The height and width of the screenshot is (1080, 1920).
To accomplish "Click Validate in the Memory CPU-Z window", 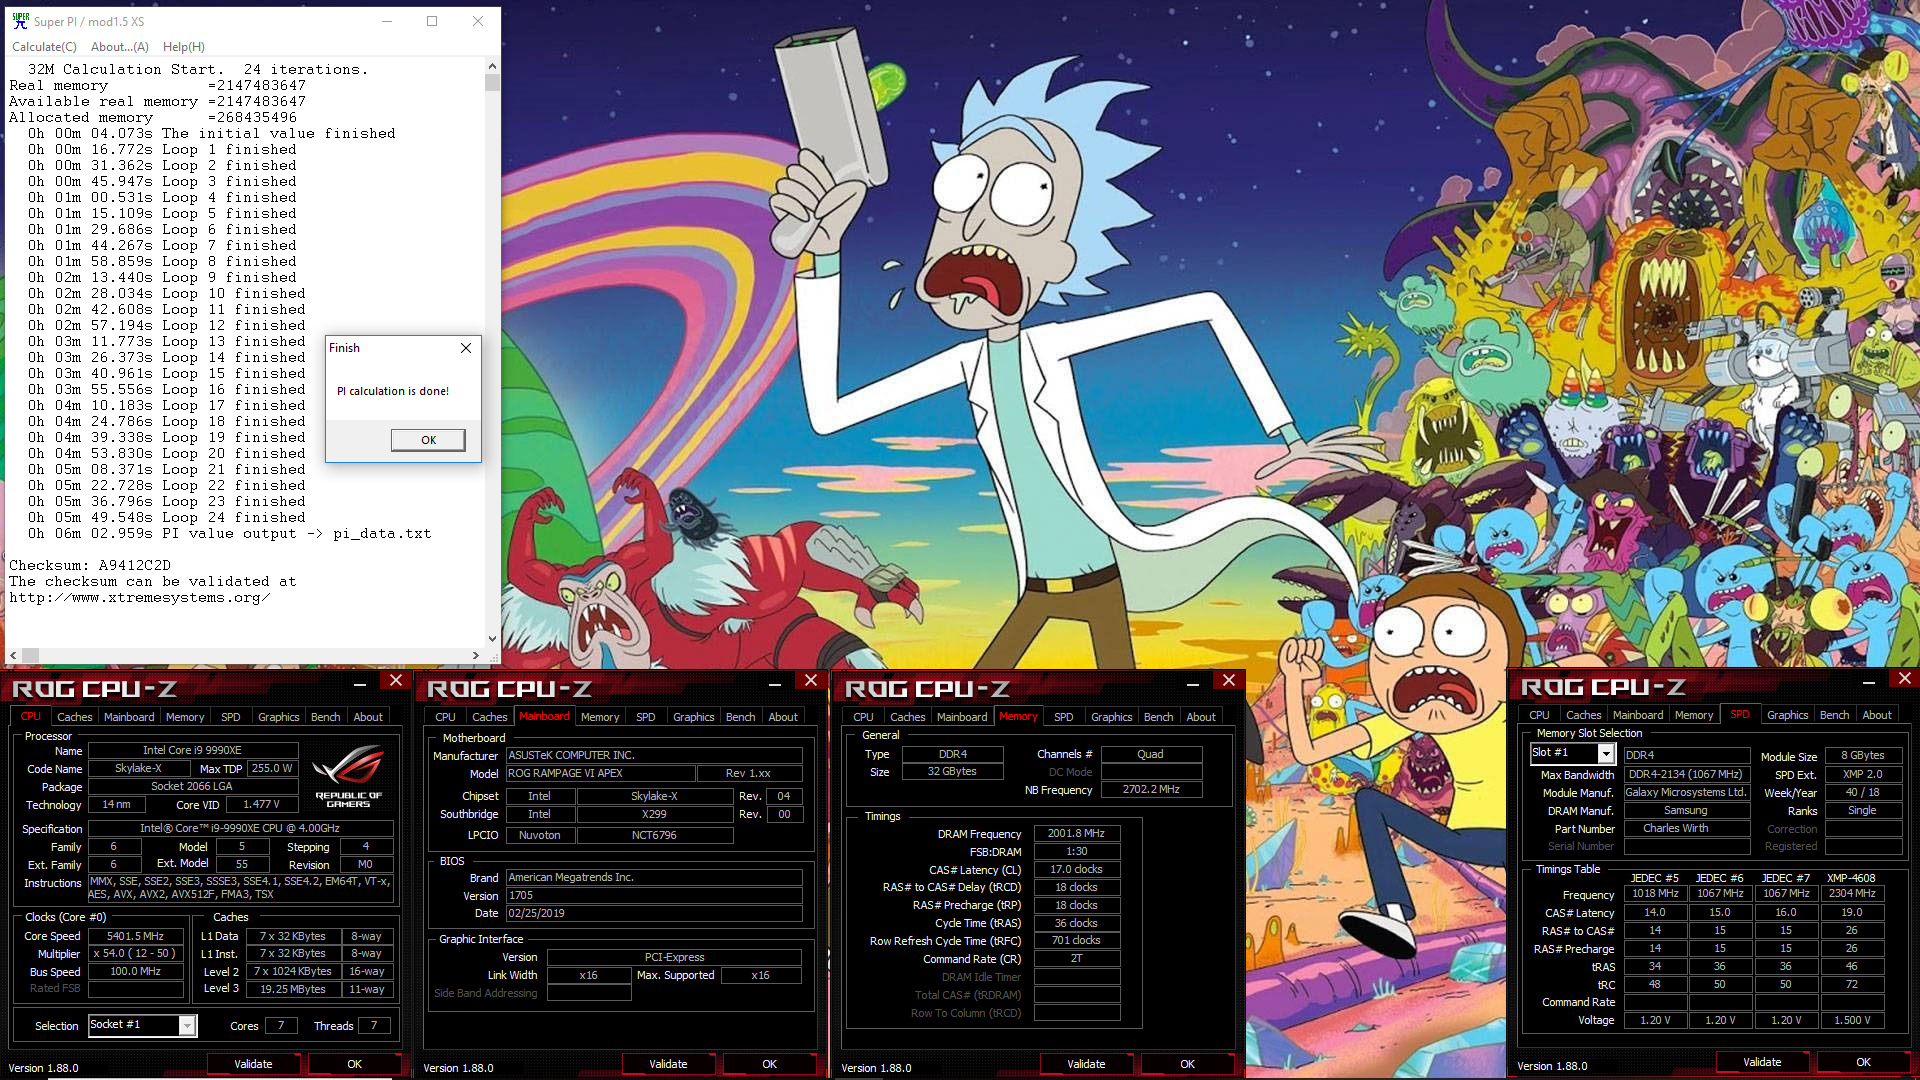I will click(x=1086, y=1064).
